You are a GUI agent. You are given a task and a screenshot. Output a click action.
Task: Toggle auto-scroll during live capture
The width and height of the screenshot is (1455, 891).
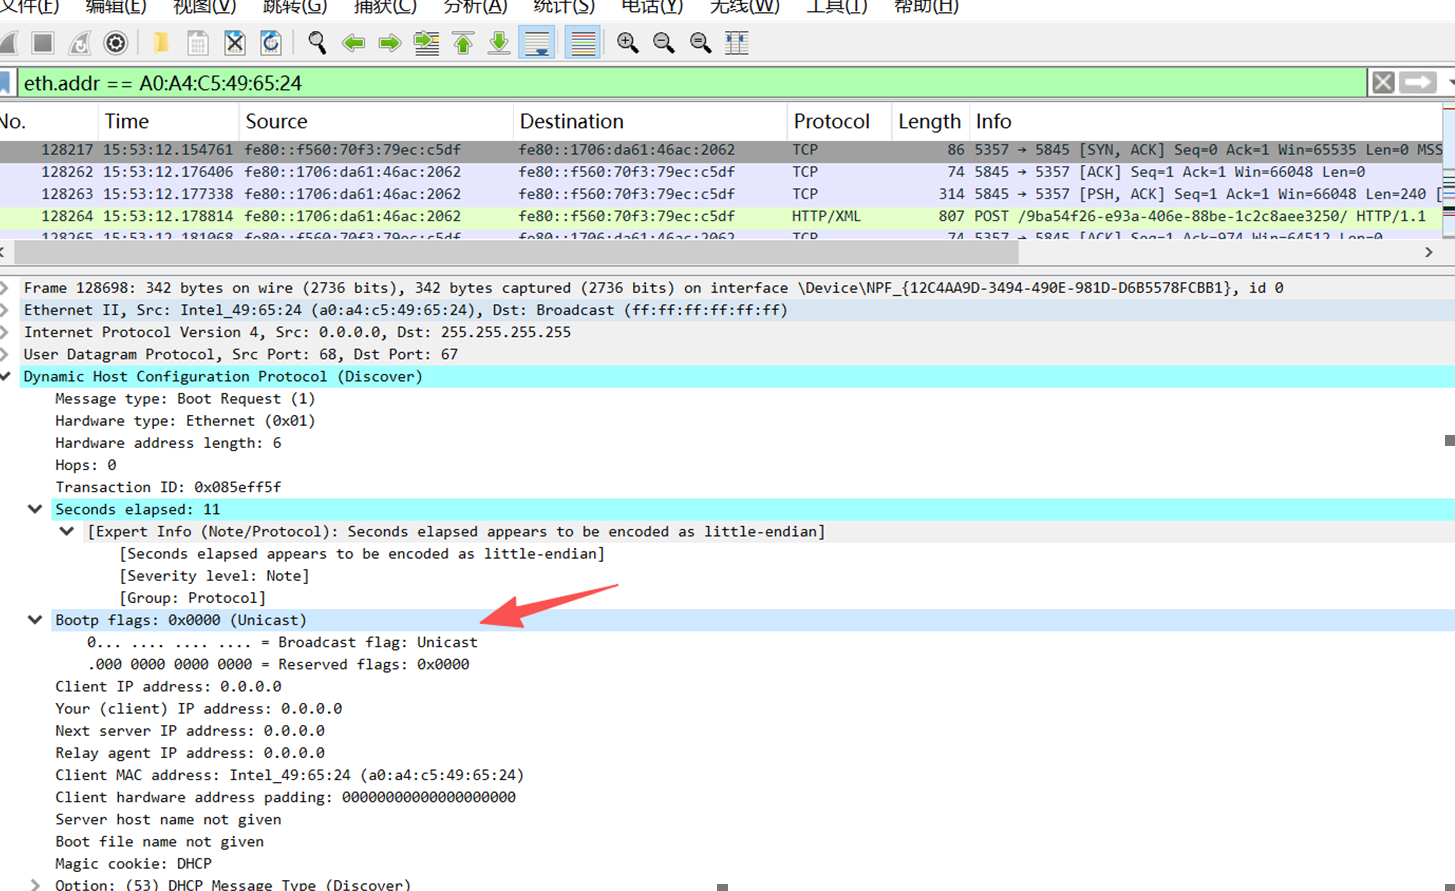537,43
